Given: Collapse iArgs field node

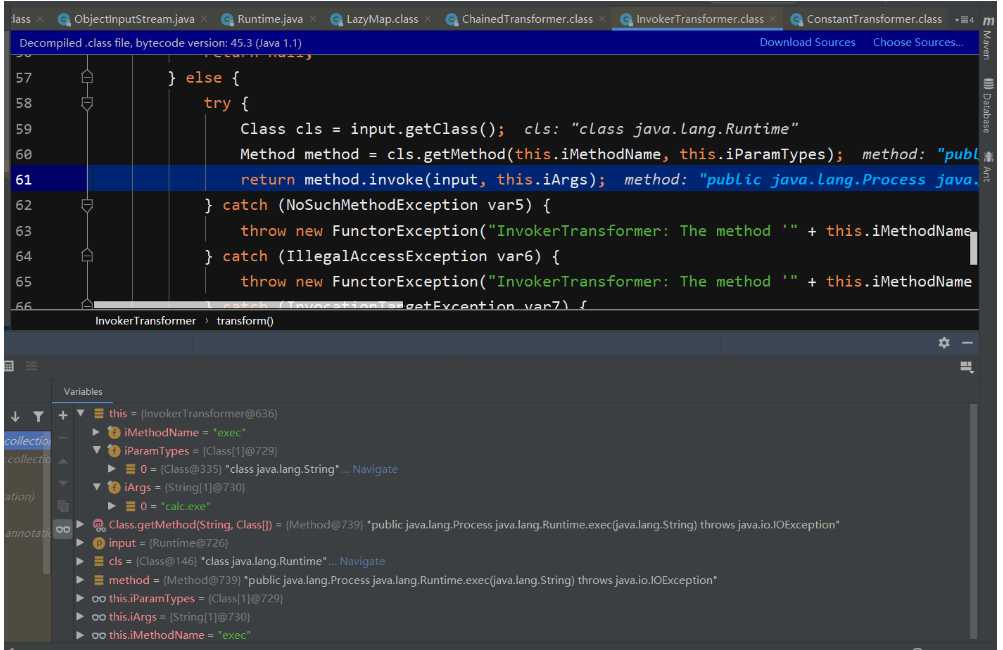Looking at the screenshot, I should pos(97,487).
